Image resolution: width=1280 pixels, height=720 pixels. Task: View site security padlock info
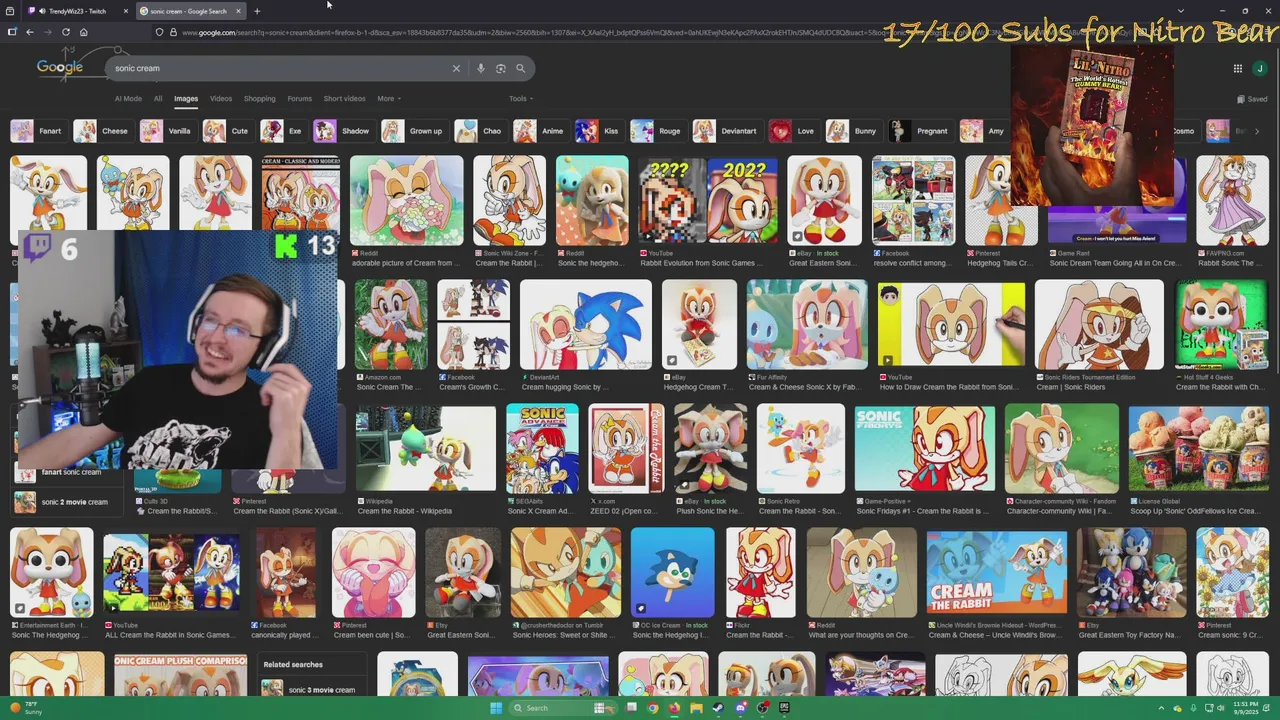173,32
